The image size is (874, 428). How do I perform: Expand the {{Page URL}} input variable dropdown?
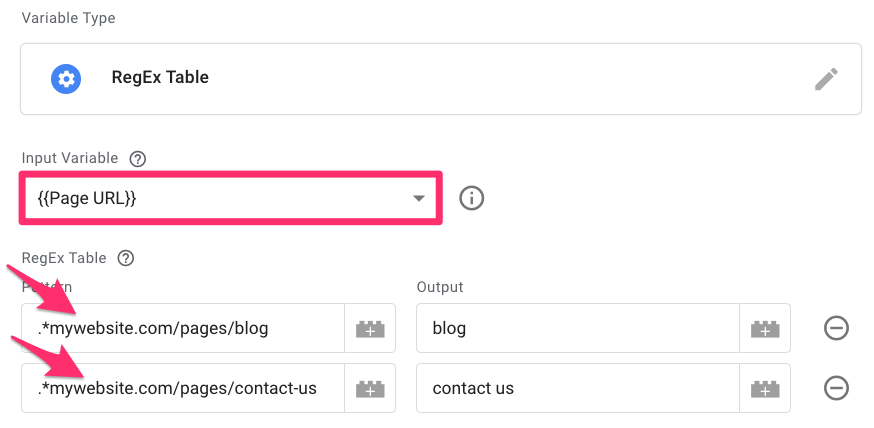(231, 198)
